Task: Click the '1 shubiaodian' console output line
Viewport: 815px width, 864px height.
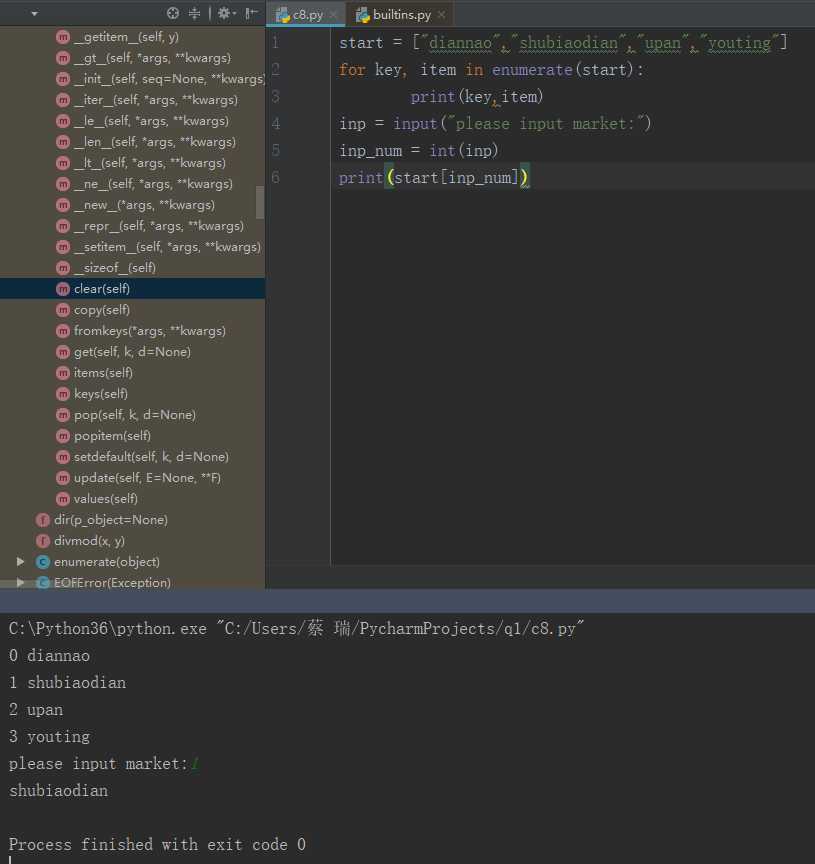Action: coord(67,683)
